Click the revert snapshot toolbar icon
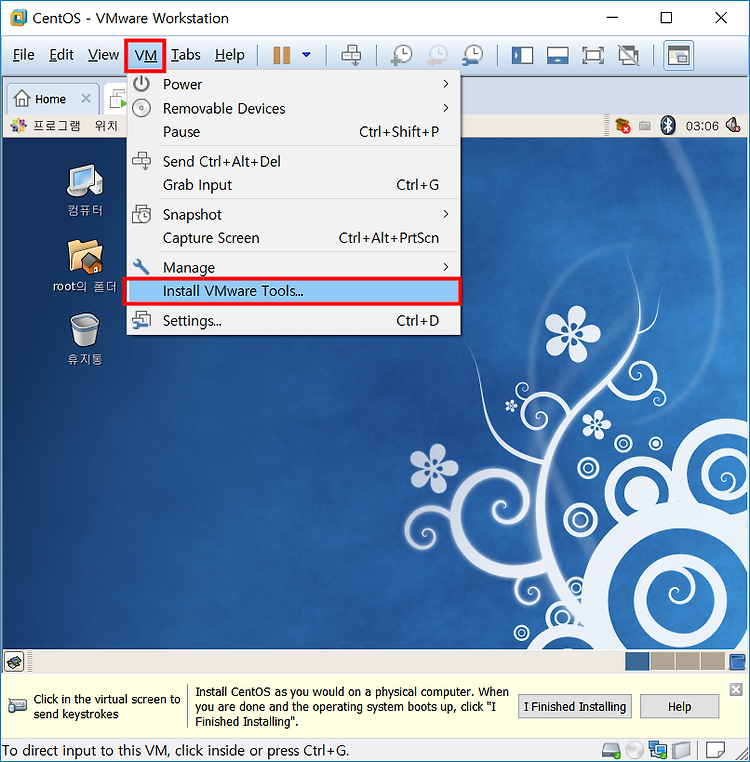Image resolution: width=750 pixels, height=762 pixels. [437, 55]
